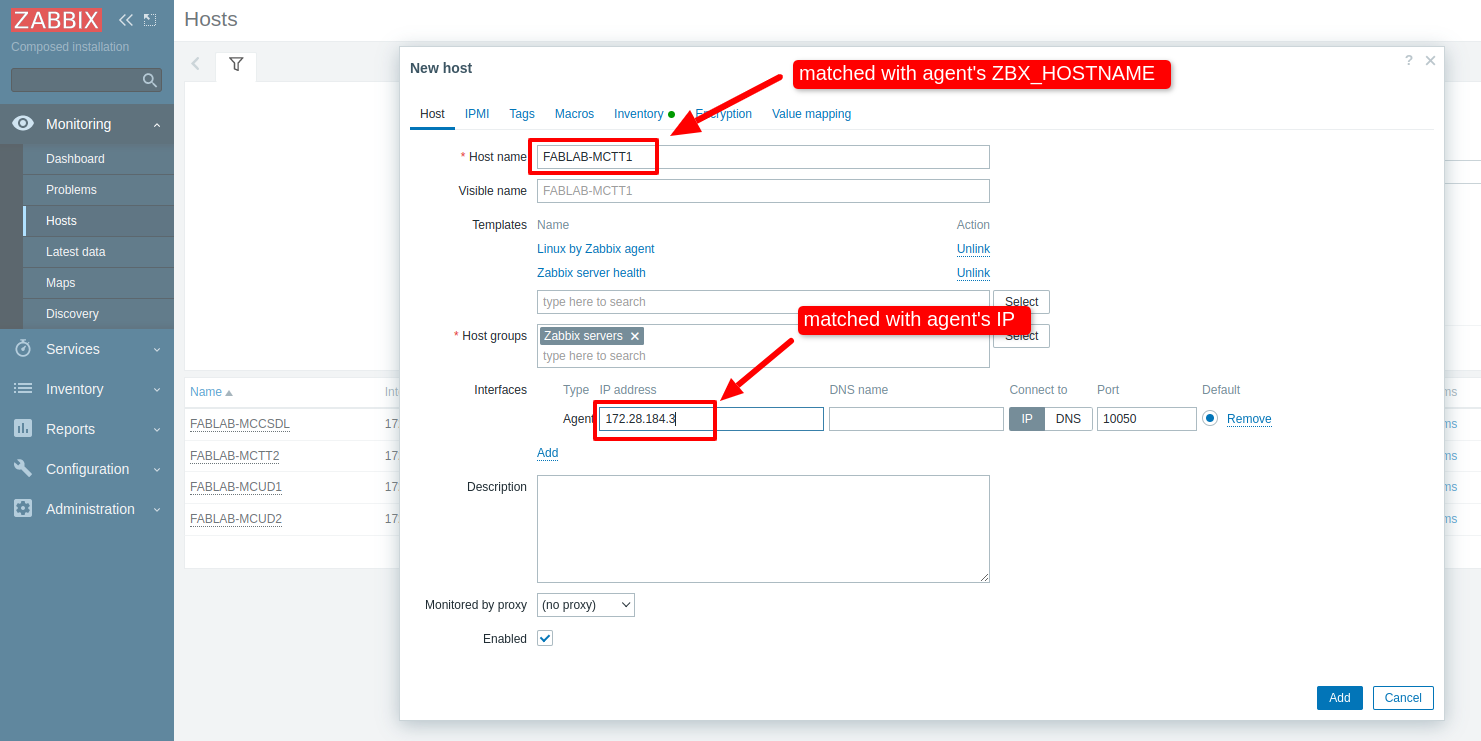Image resolution: width=1481 pixels, height=741 pixels.
Task: Open Latest data in sidebar
Action: (x=98, y=252)
